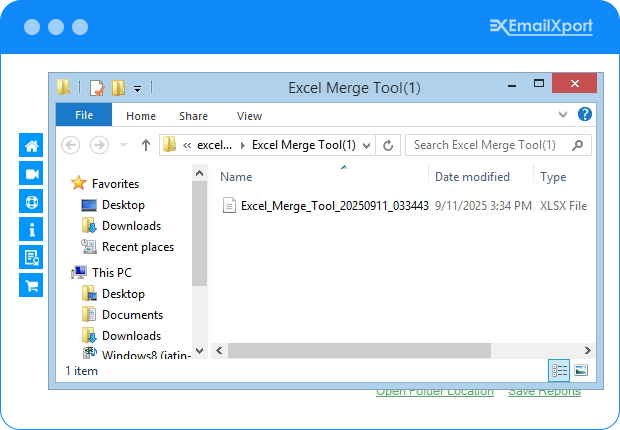This screenshot has height=430, width=620.
Task: Switch to Details view icon
Action: (559, 370)
